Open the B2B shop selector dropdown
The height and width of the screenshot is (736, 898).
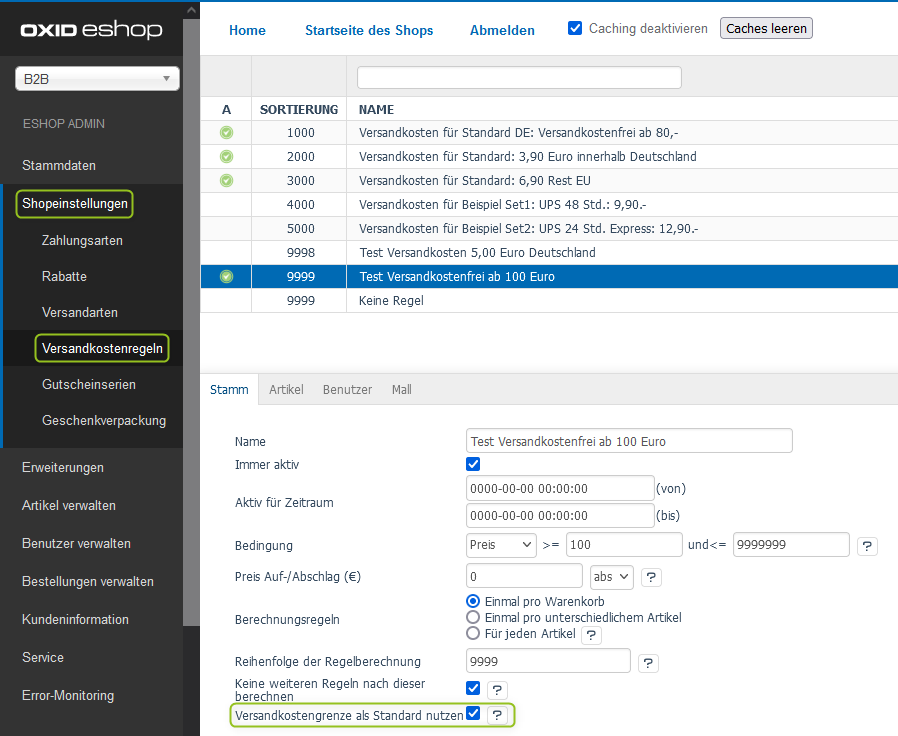click(x=97, y=78)
